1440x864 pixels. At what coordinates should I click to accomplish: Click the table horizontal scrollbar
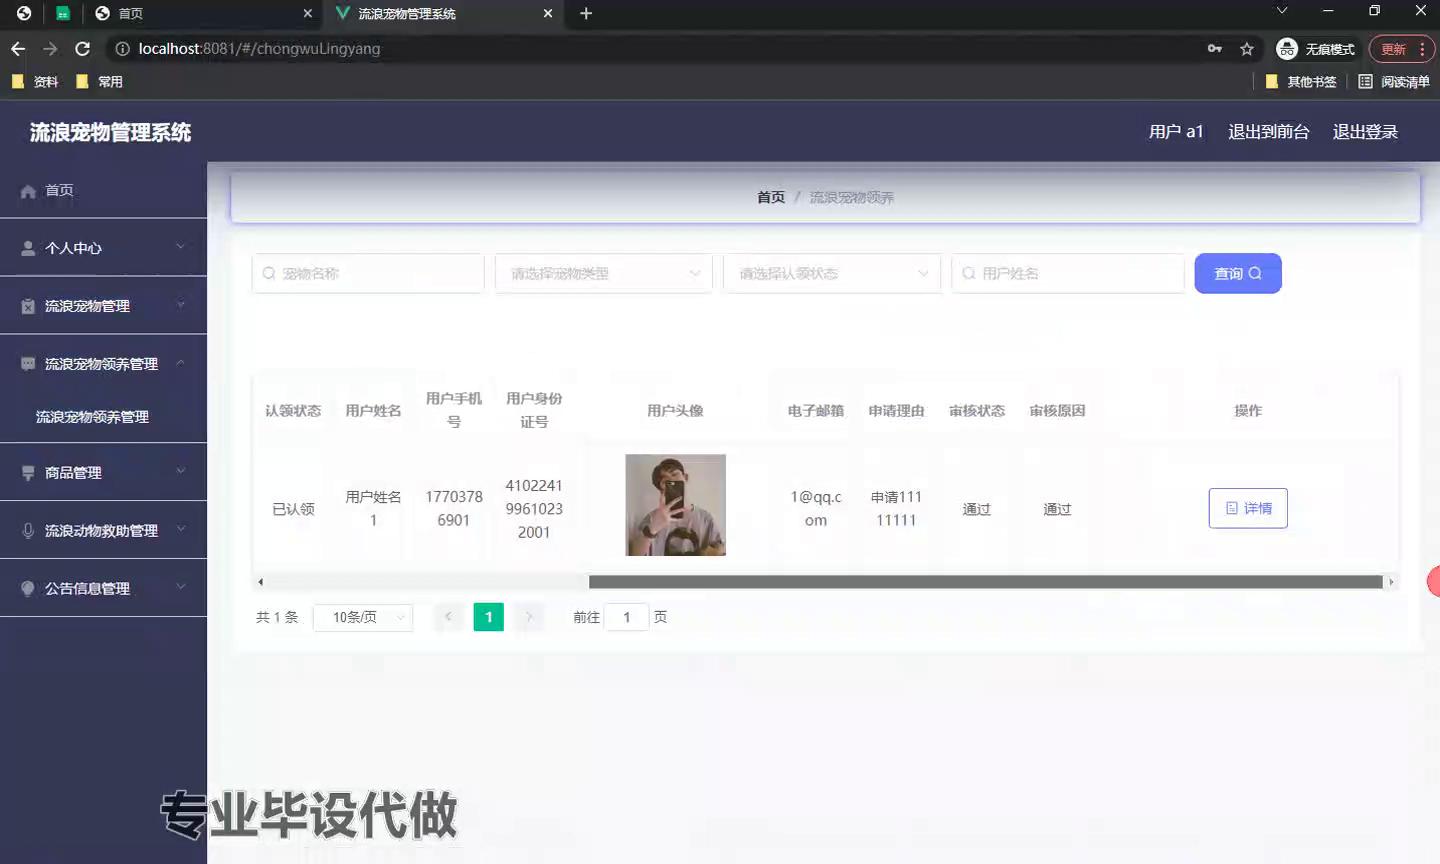985,582
